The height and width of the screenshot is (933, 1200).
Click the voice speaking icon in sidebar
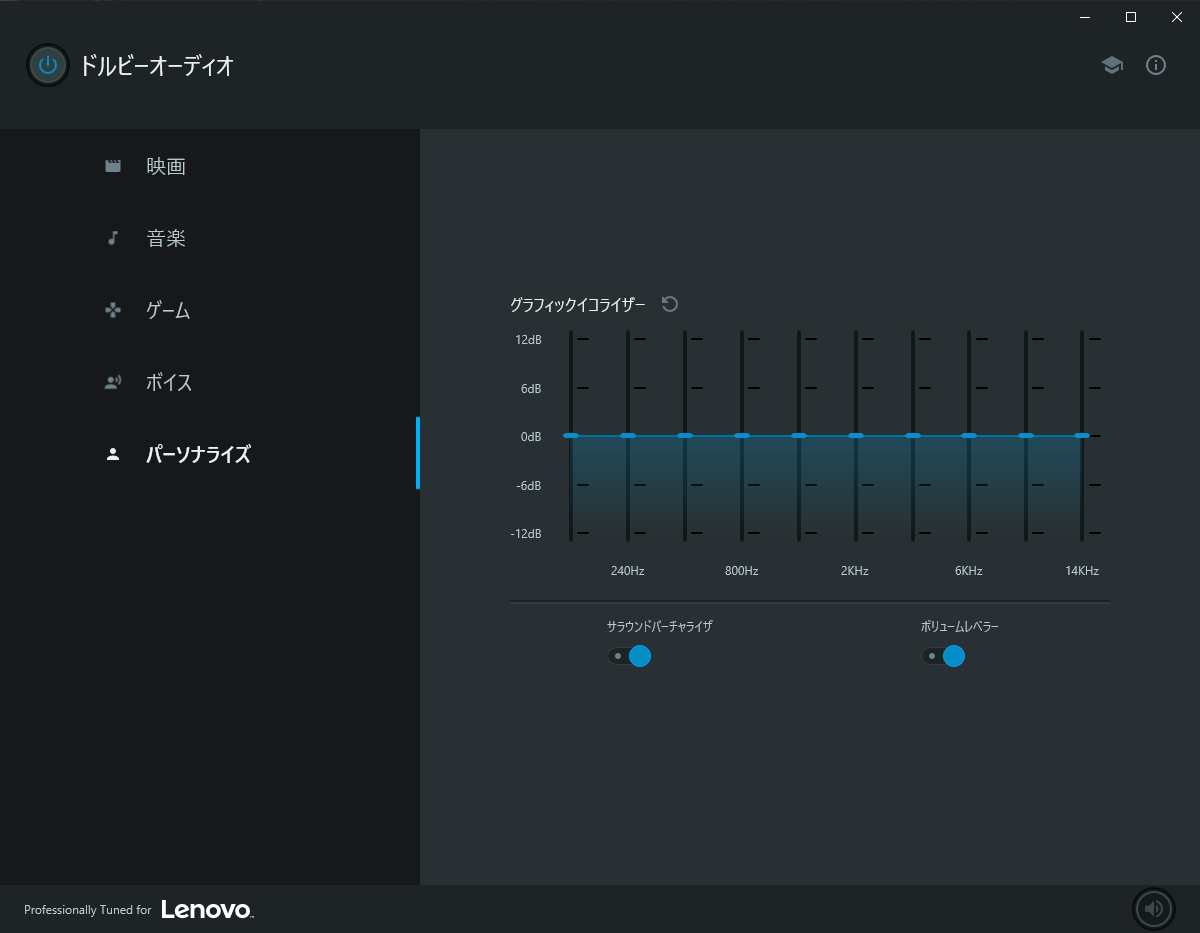(x=113, y=382)
